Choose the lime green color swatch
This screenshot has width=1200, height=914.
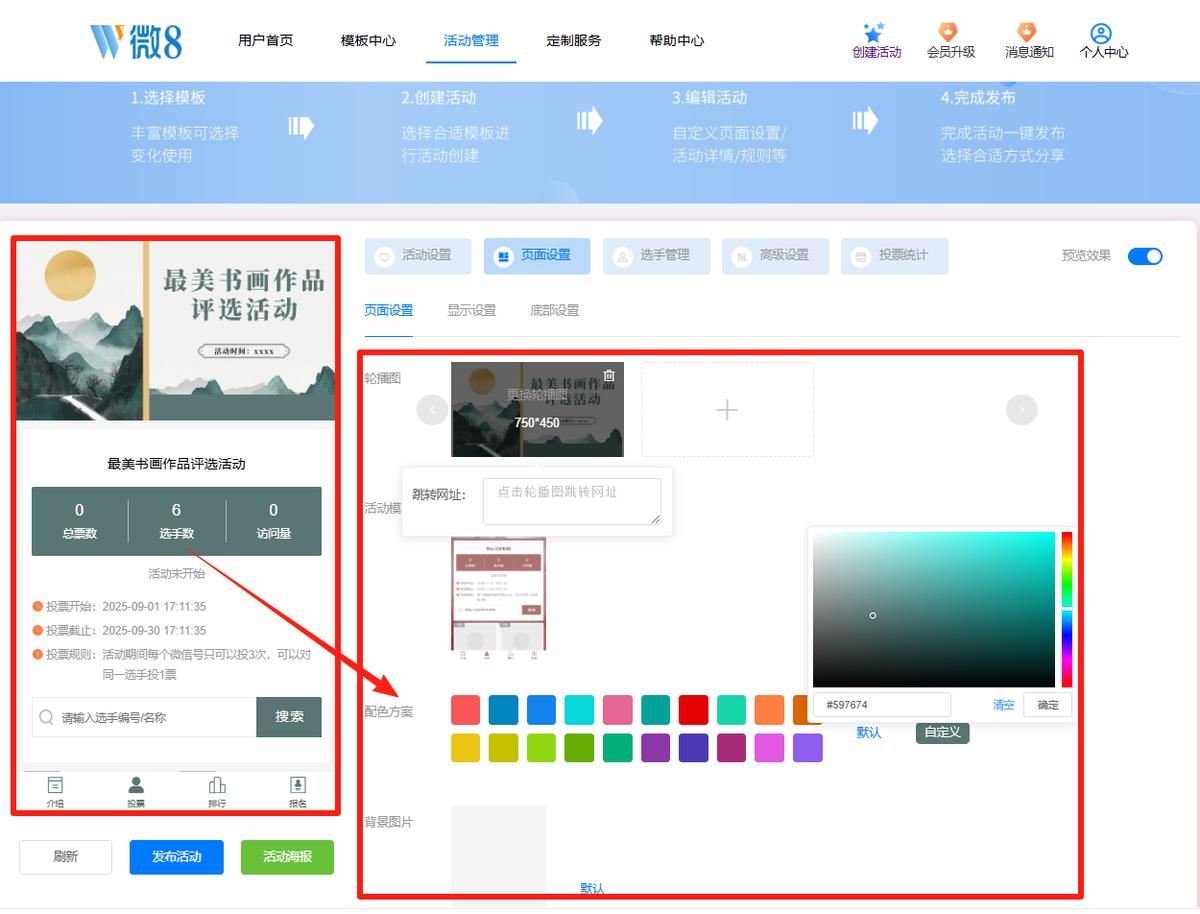pos(542,748)
